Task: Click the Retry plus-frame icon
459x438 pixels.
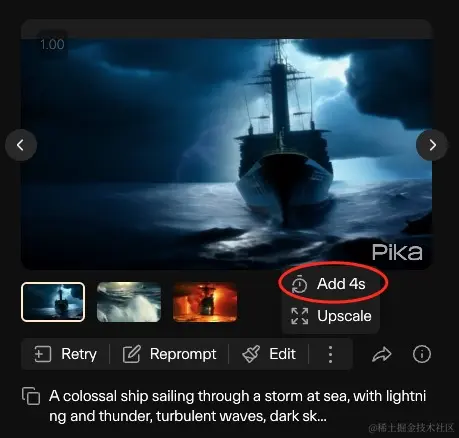Action: pyautogui.click(x=43, y=354)
